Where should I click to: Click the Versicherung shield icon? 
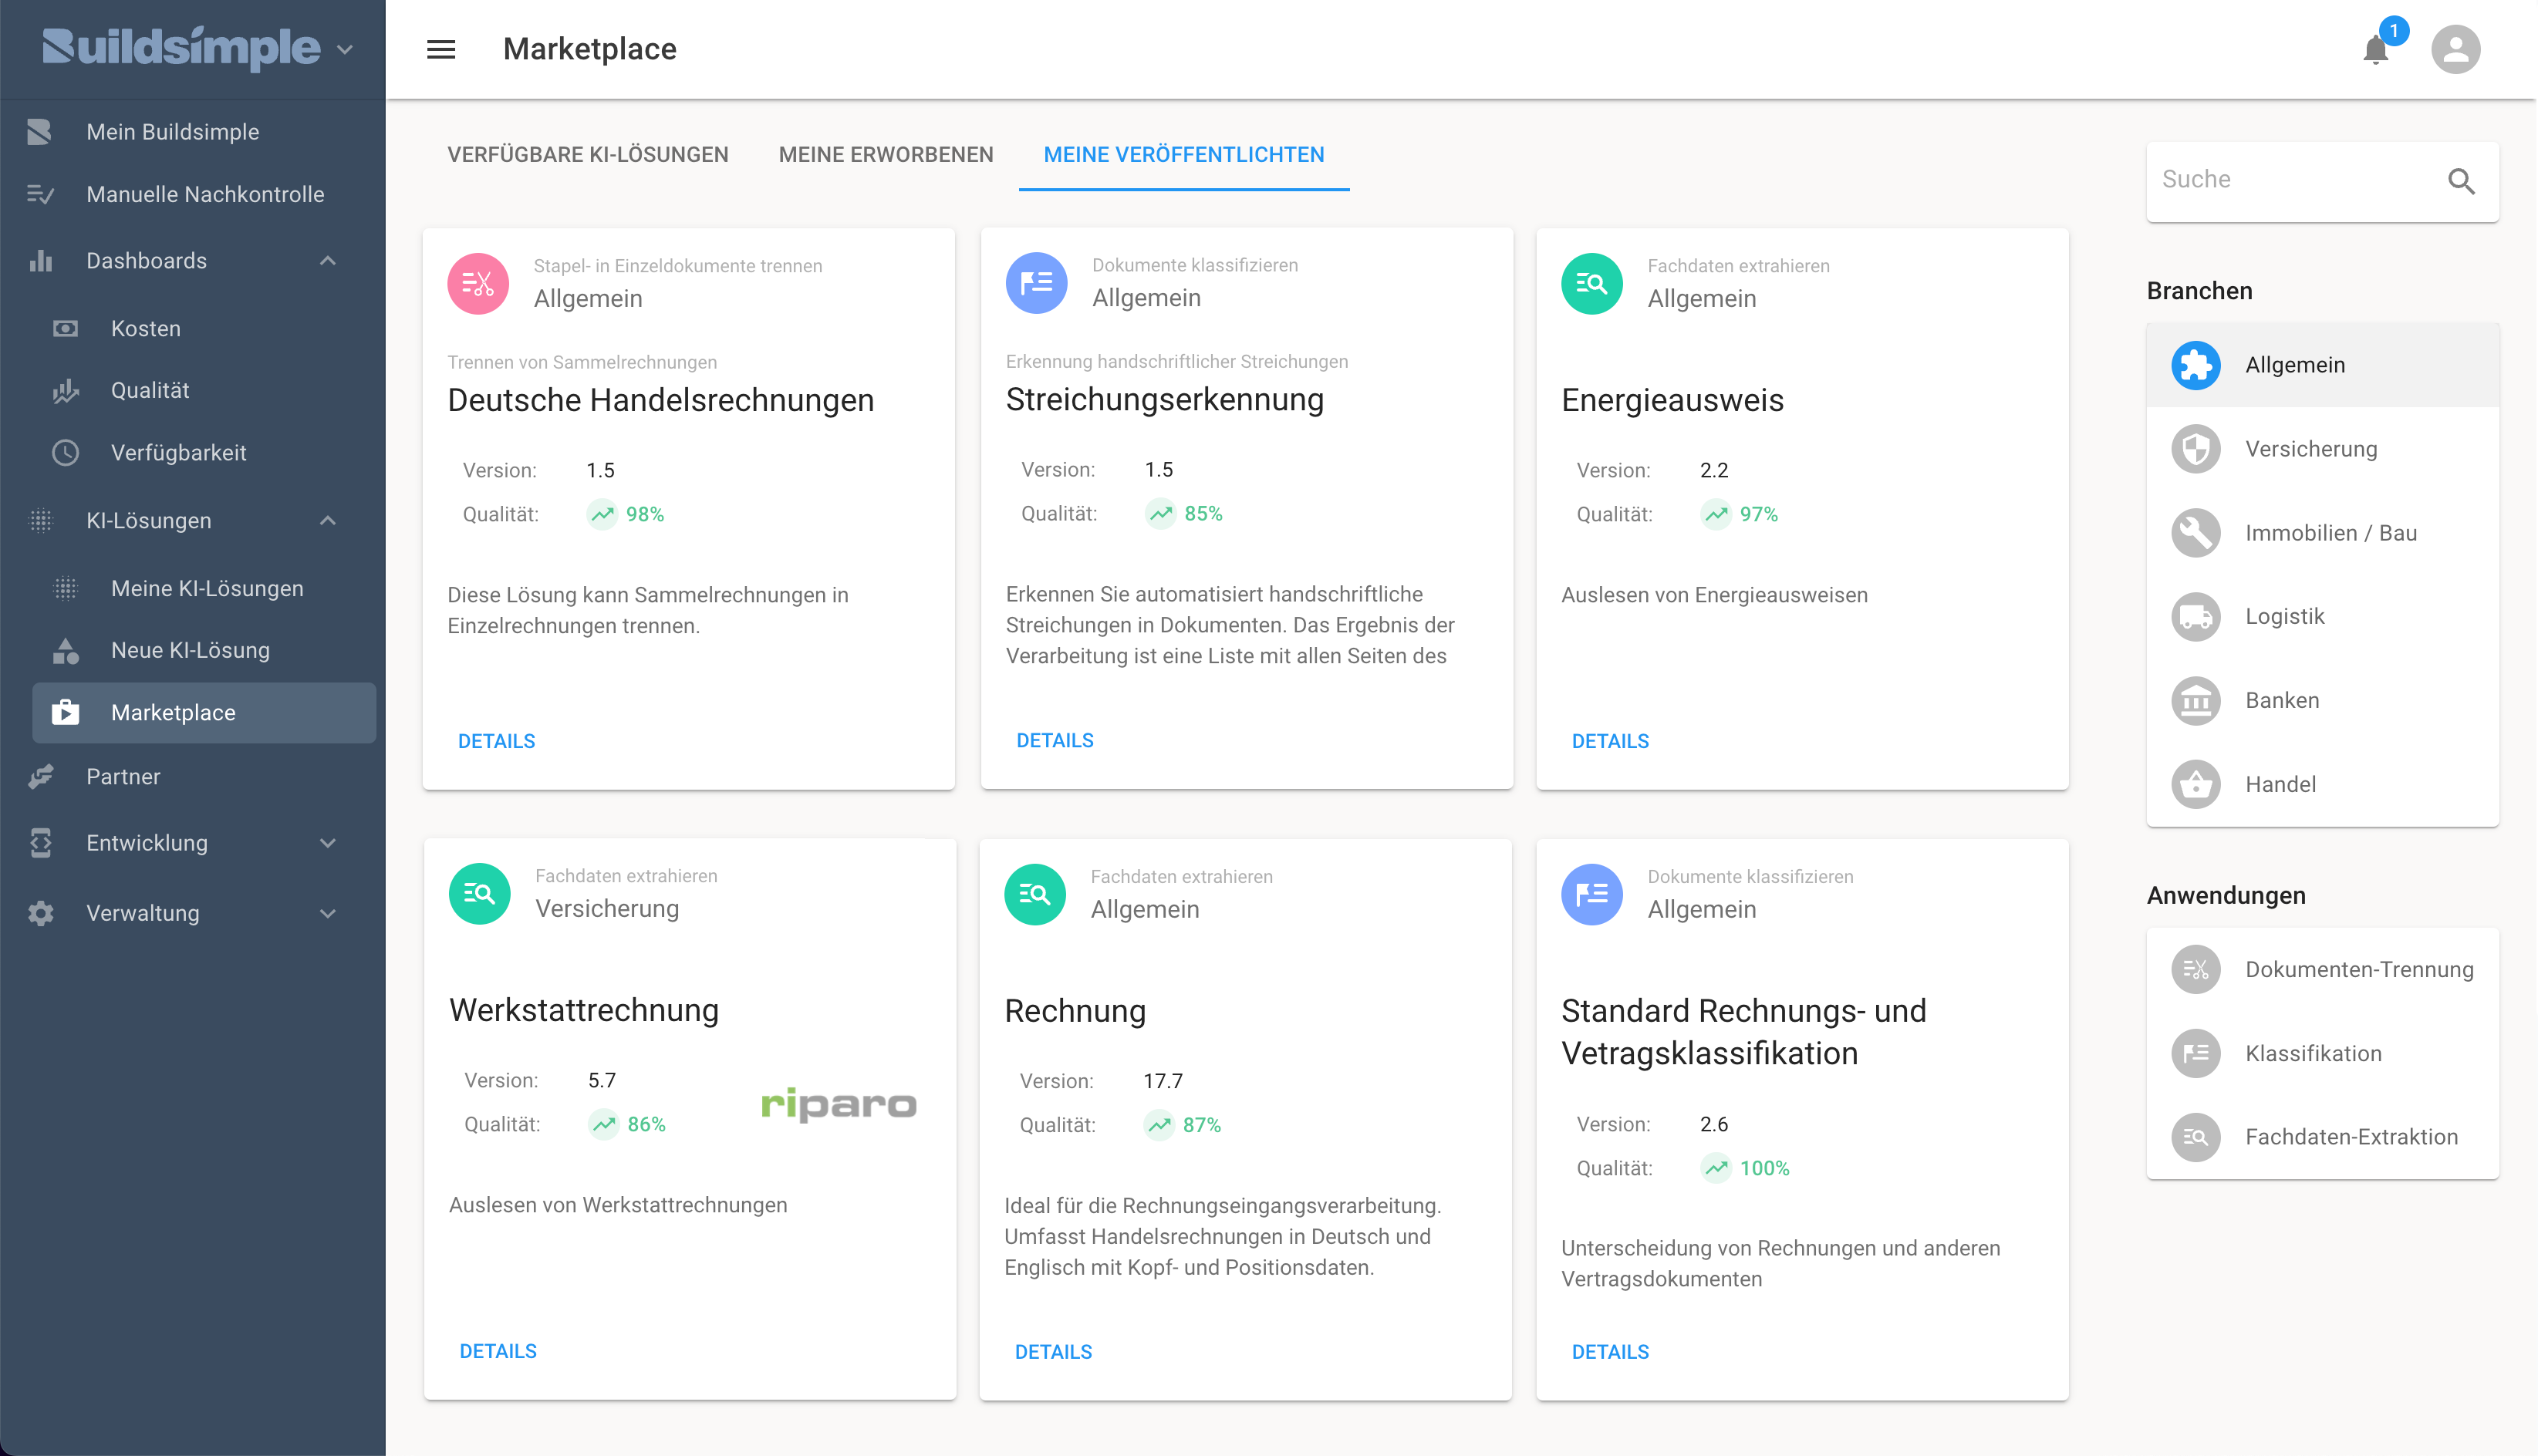2195,449
